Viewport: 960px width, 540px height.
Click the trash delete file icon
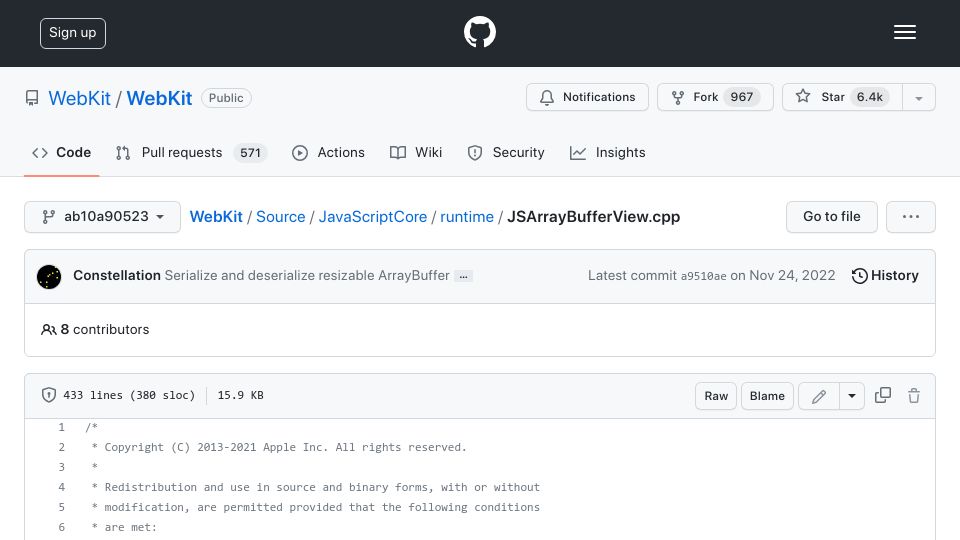pos(914,396)
